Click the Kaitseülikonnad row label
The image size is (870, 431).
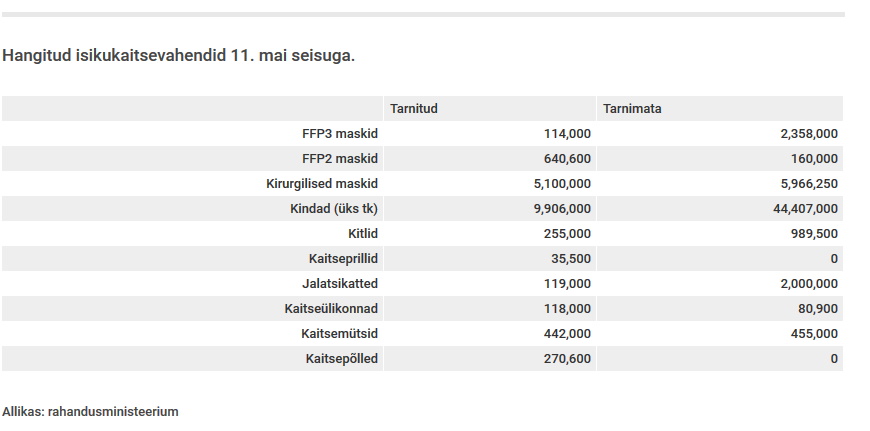click(332, 309)
